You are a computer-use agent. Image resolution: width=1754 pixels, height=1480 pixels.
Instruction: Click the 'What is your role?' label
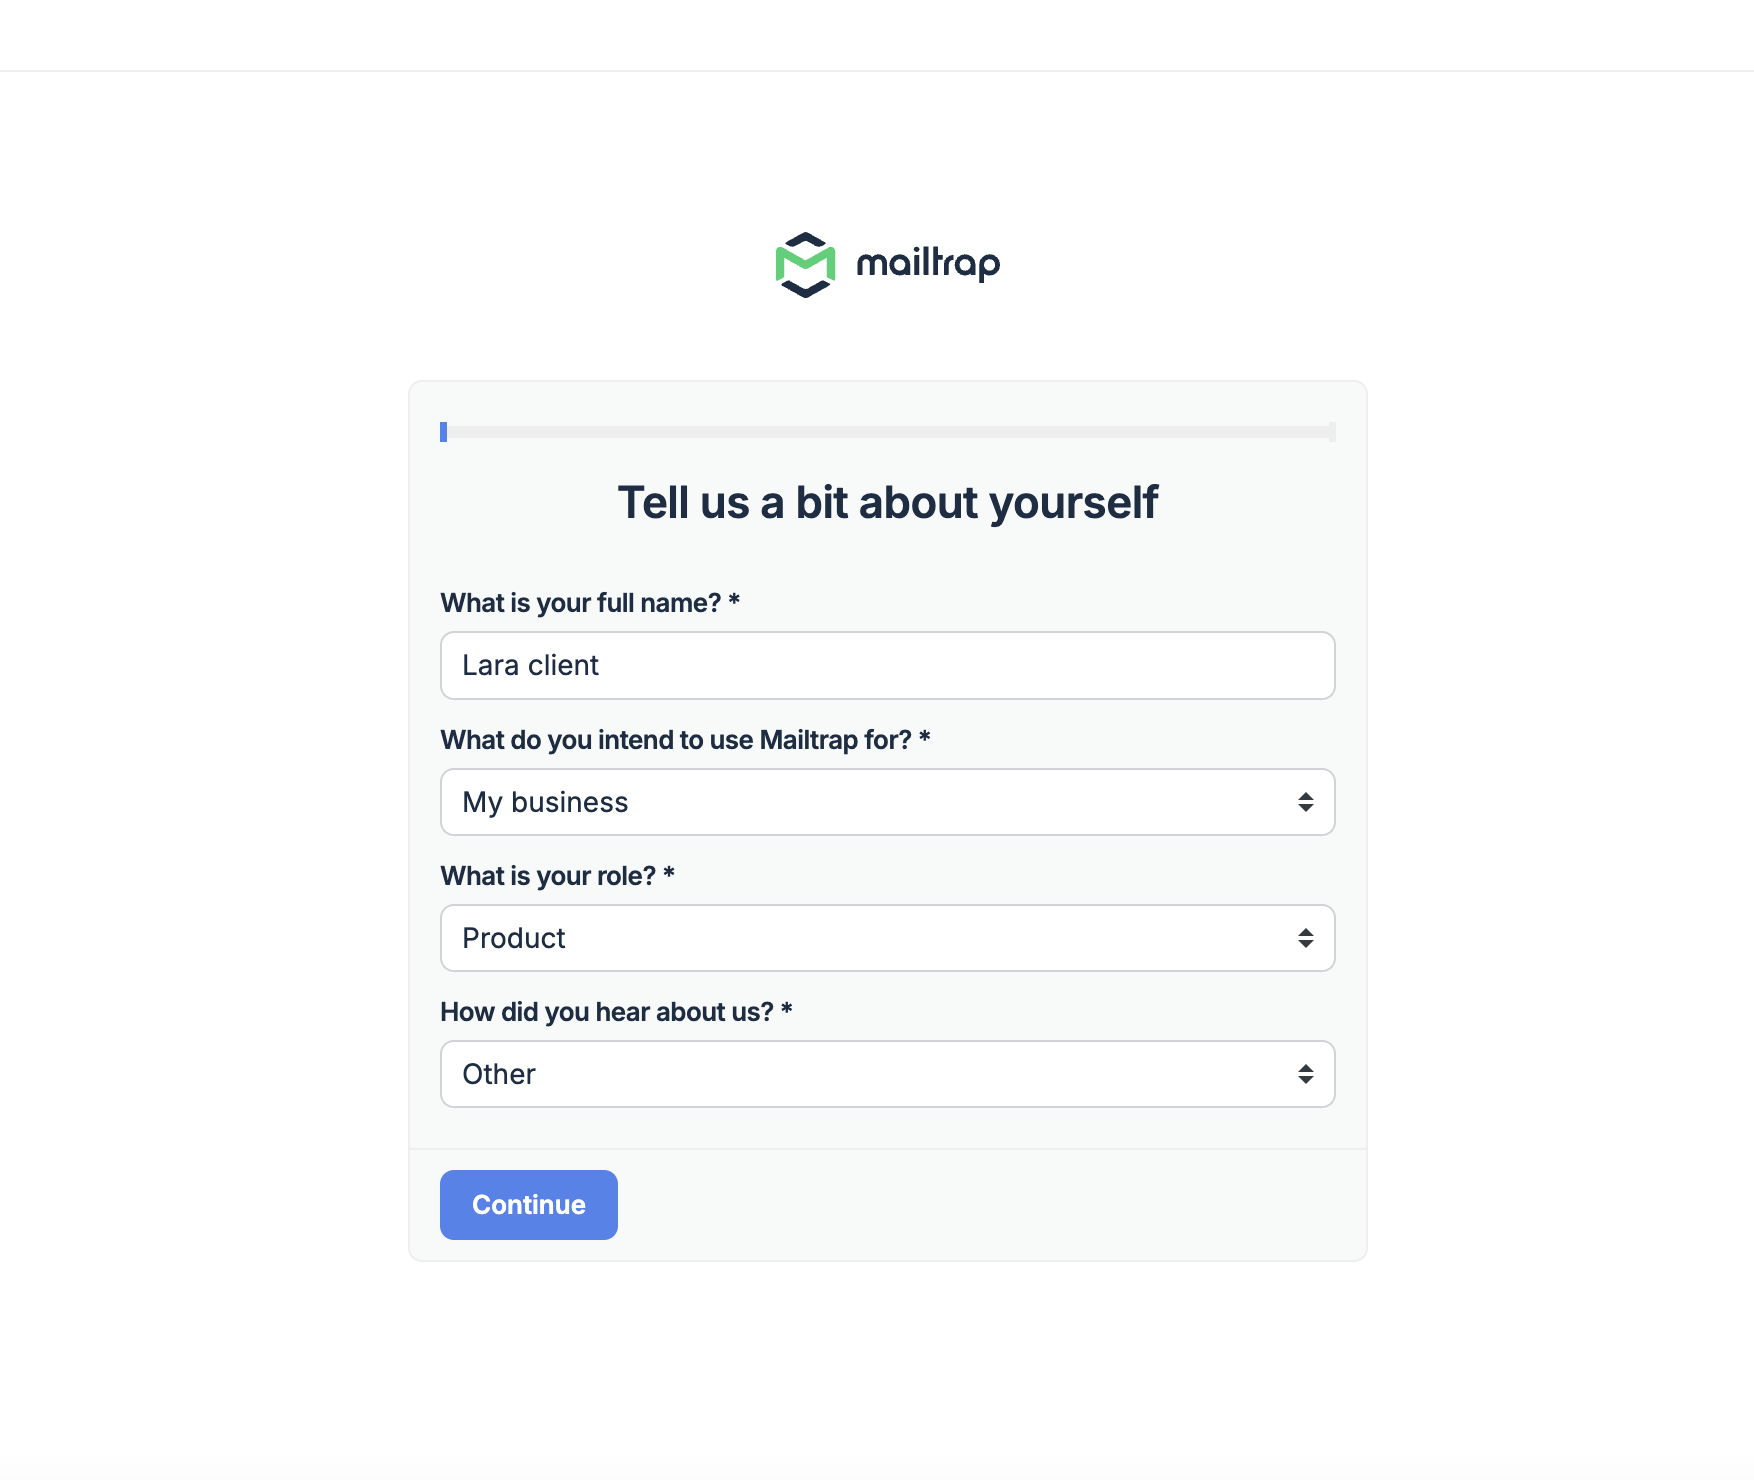pyautogui.click(x=547, y=876)
